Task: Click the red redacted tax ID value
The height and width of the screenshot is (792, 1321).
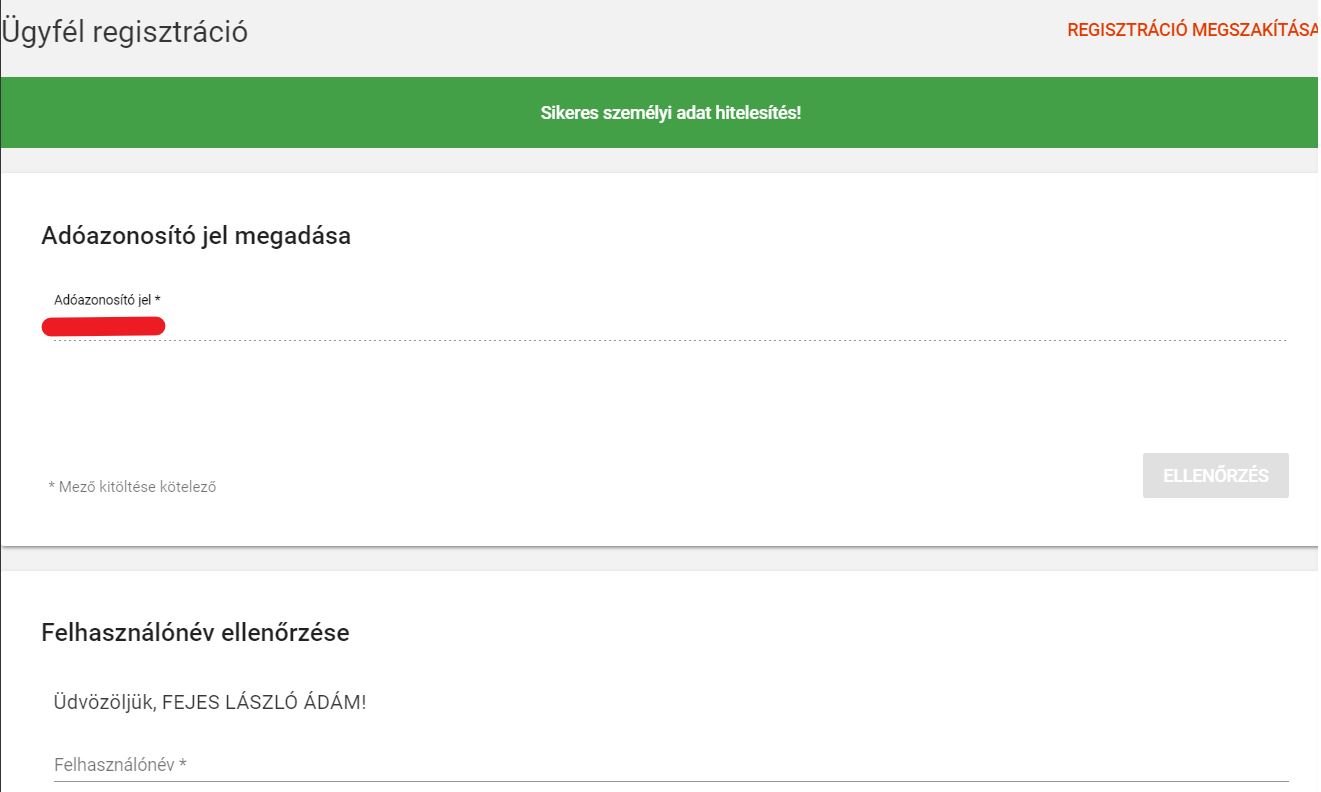Action: tap(104, 326)
